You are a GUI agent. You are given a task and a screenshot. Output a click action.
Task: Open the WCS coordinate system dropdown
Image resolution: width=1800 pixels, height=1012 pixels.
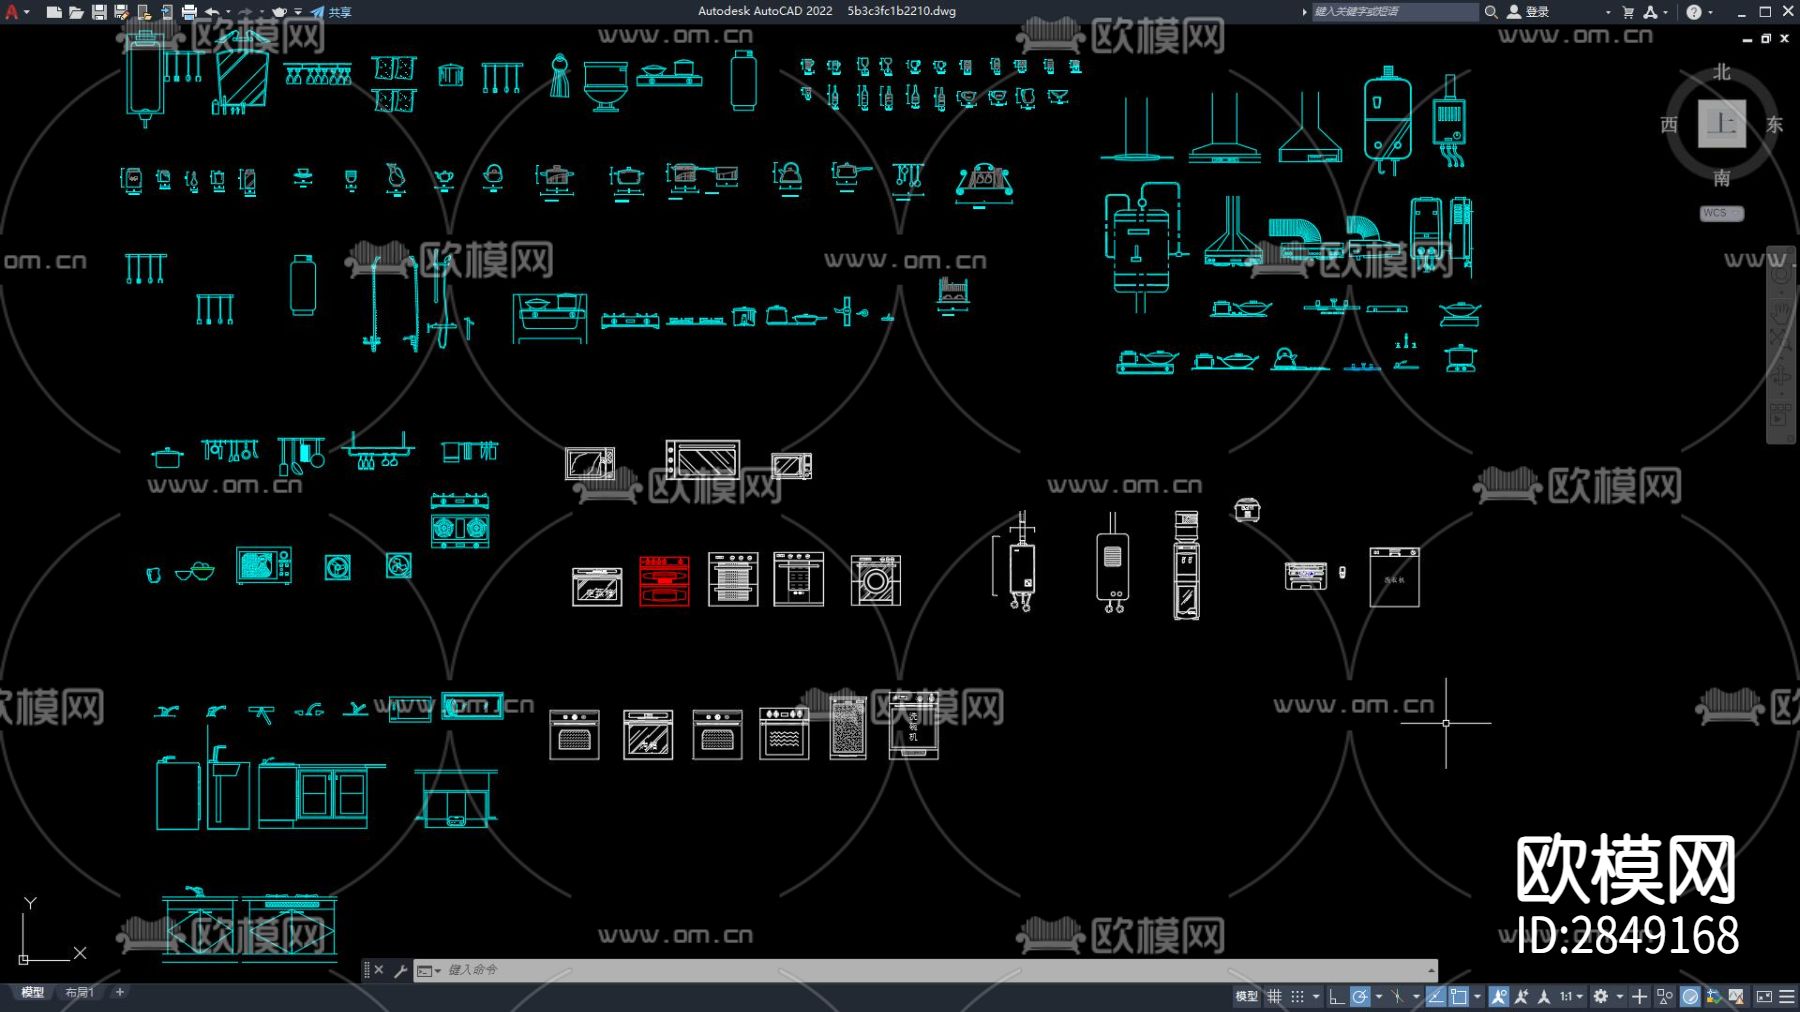click(1722, 213)
